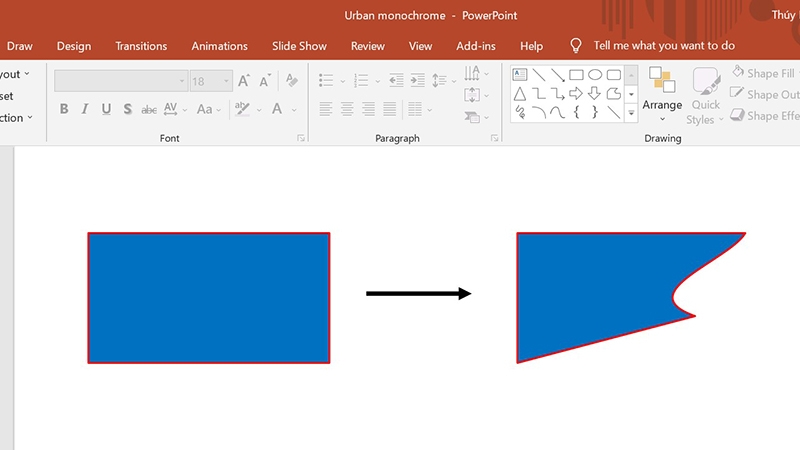Screen dimensions: 800x450
Task: Go to the Slide Show tab
Action: [x=299, y=46]
